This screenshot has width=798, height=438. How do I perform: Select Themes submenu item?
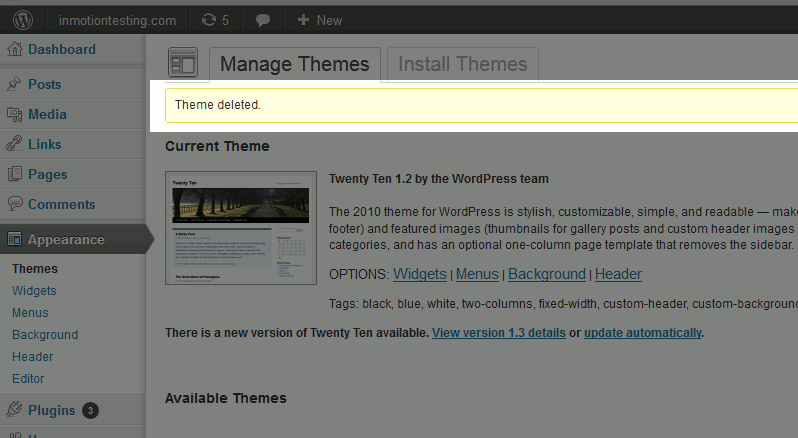35,269
